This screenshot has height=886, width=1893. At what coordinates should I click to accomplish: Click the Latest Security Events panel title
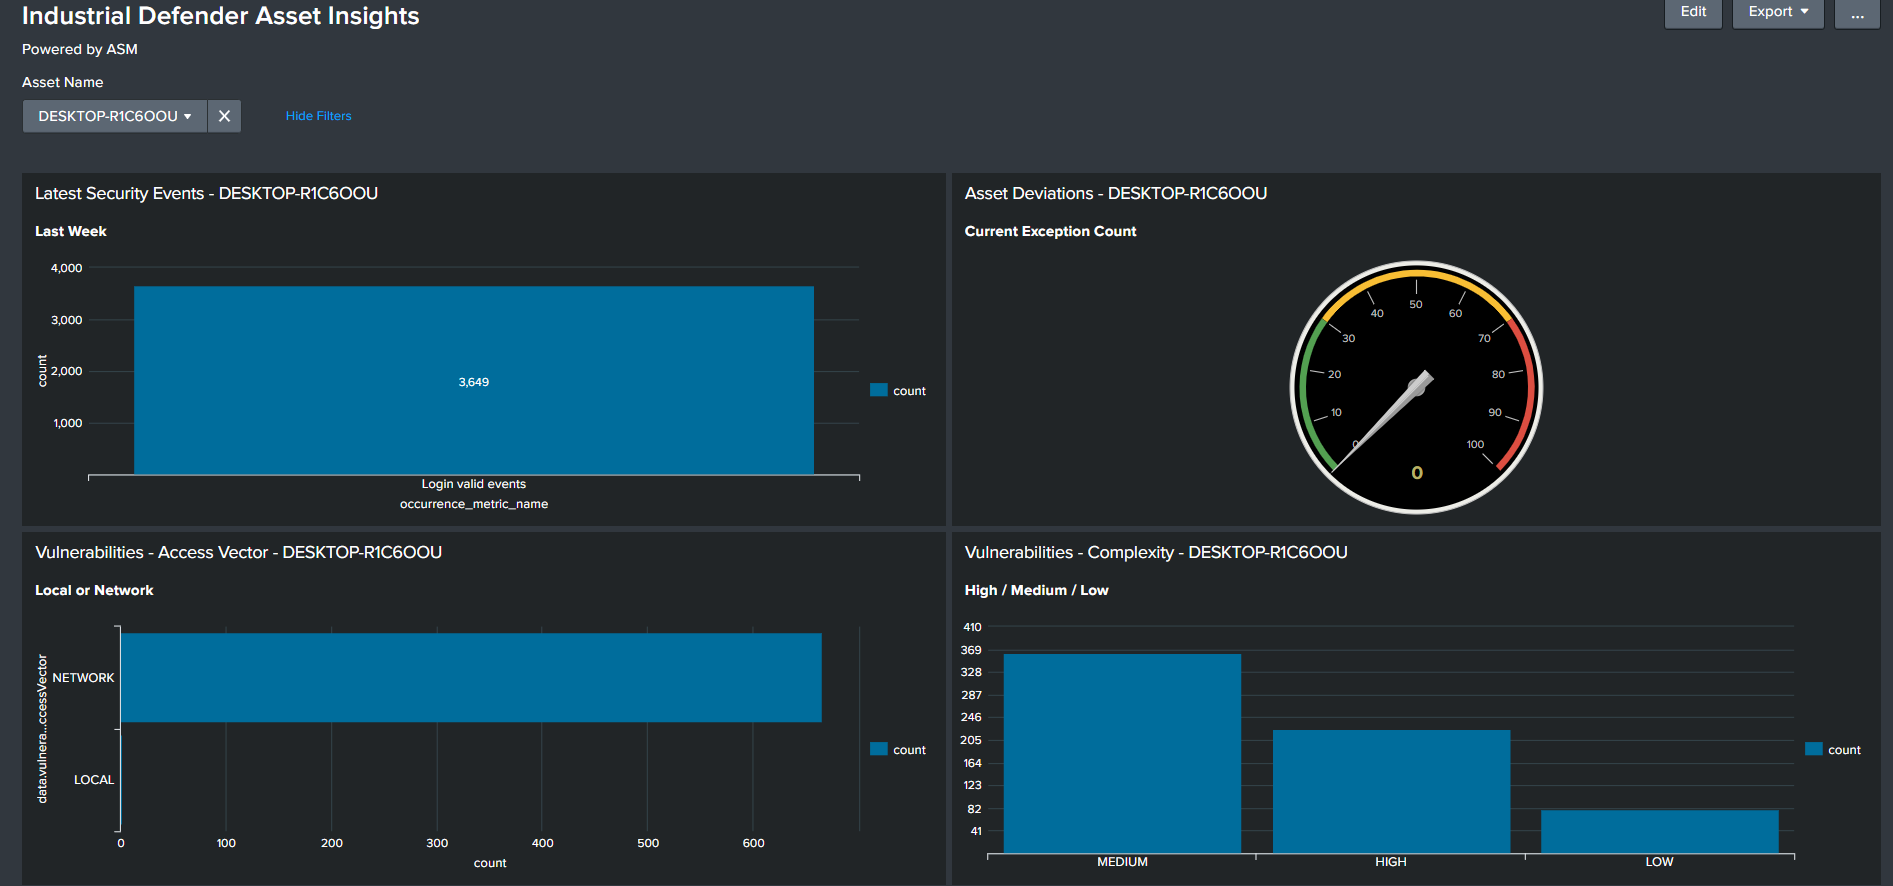coord(206,193)
